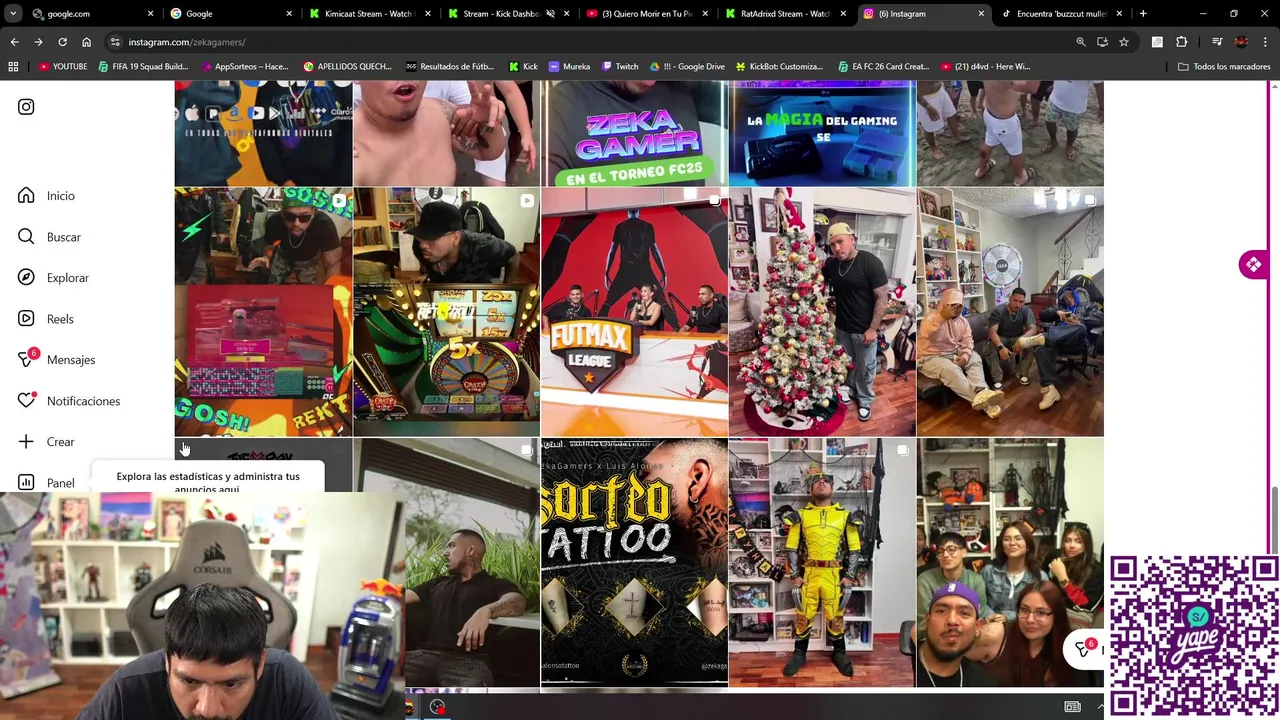Open the Google Drive bookmark
Image resolution: width=1280 pixels, height=720 pixels.
click(687, 67)
